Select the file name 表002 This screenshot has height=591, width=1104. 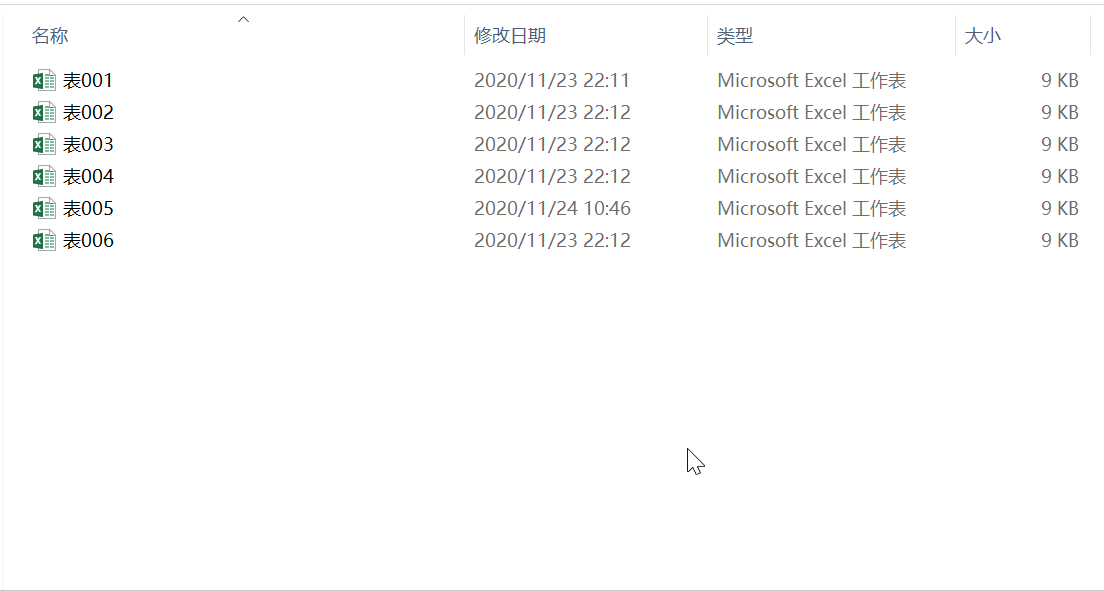[x=88, y=113]
